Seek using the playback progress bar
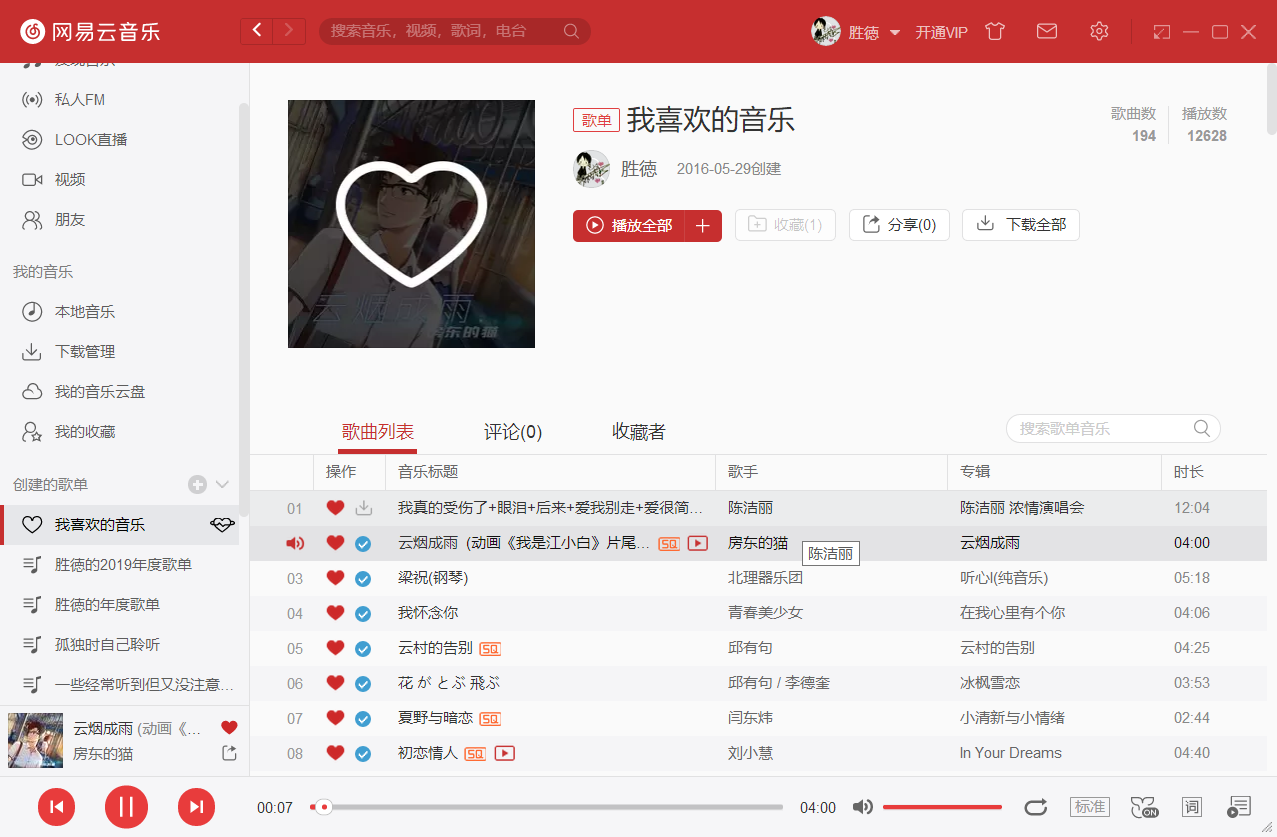The height and width of the screenshot is (837, 1277). tap(550, 806)
